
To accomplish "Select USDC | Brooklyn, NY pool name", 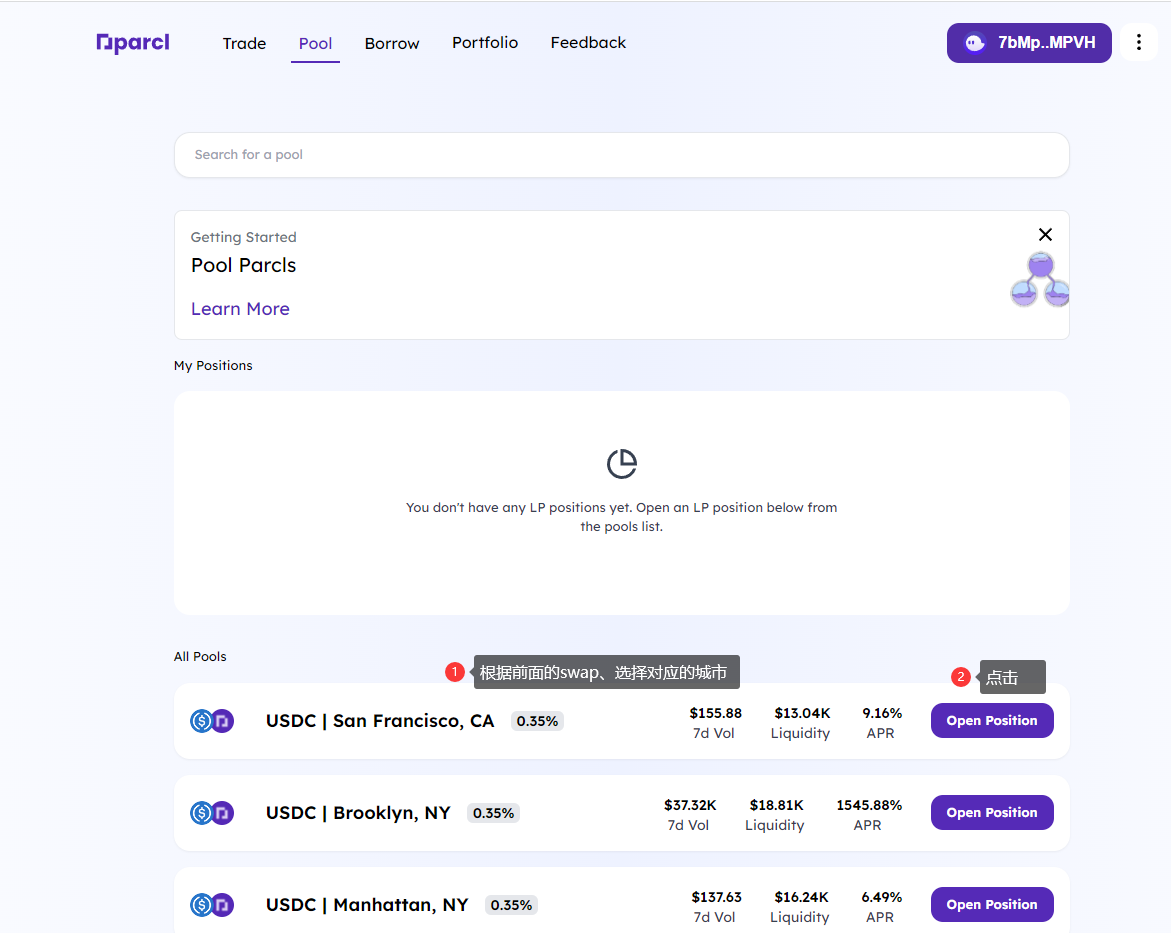I will [x=358, y=813].
